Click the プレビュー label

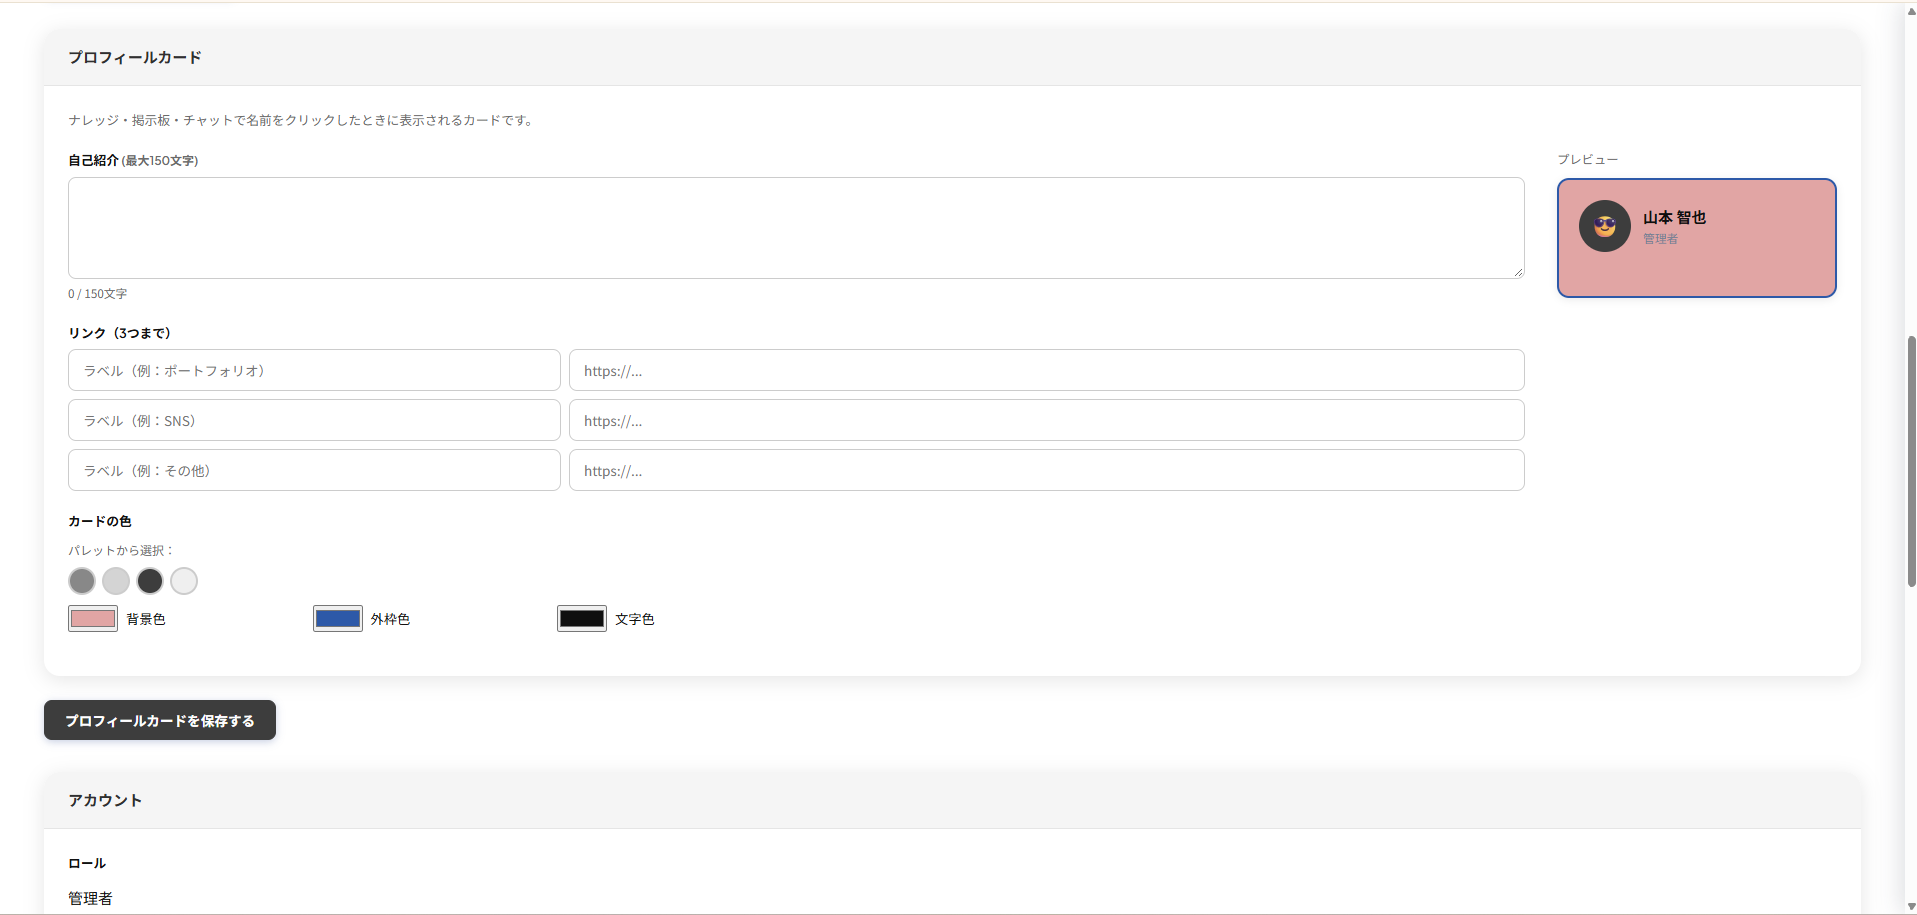[x=1587, y=159]
